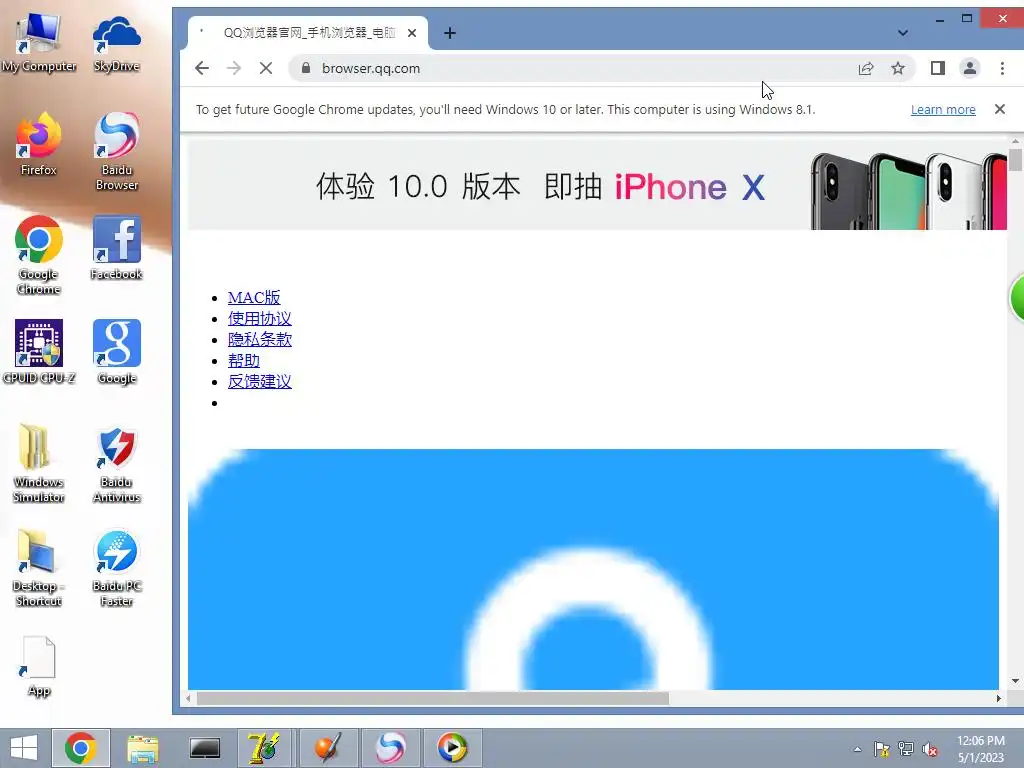This screenshot has height=768, width=1024.
Task: Open Chrome's three-dot menu
Action: pos(1002,68)
